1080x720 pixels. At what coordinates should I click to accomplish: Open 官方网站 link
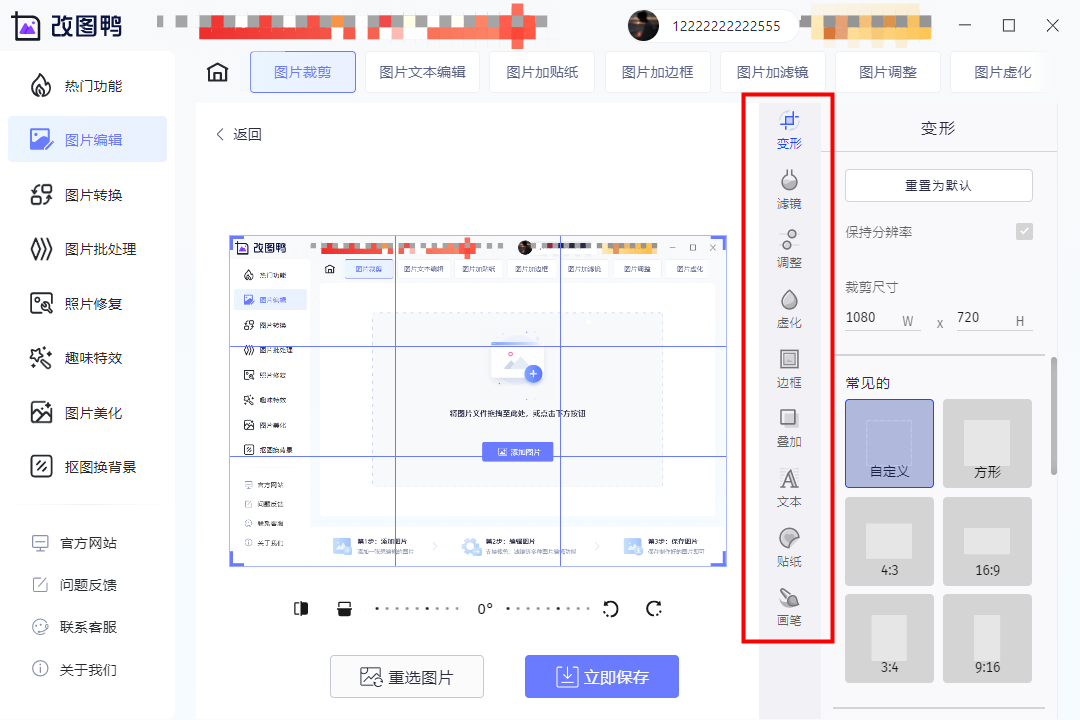click(x=75, y=543)
